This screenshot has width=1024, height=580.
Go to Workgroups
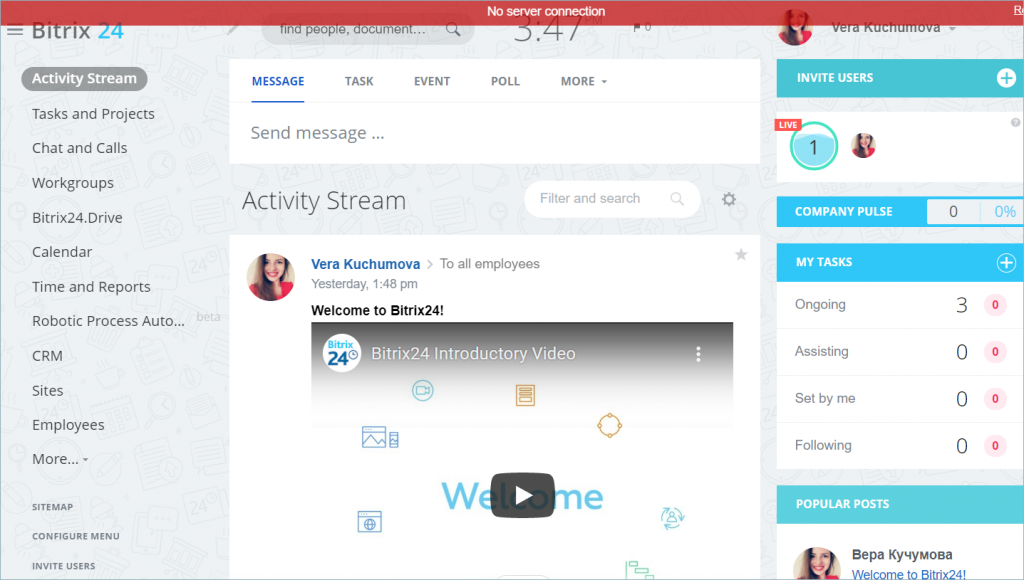72,184
